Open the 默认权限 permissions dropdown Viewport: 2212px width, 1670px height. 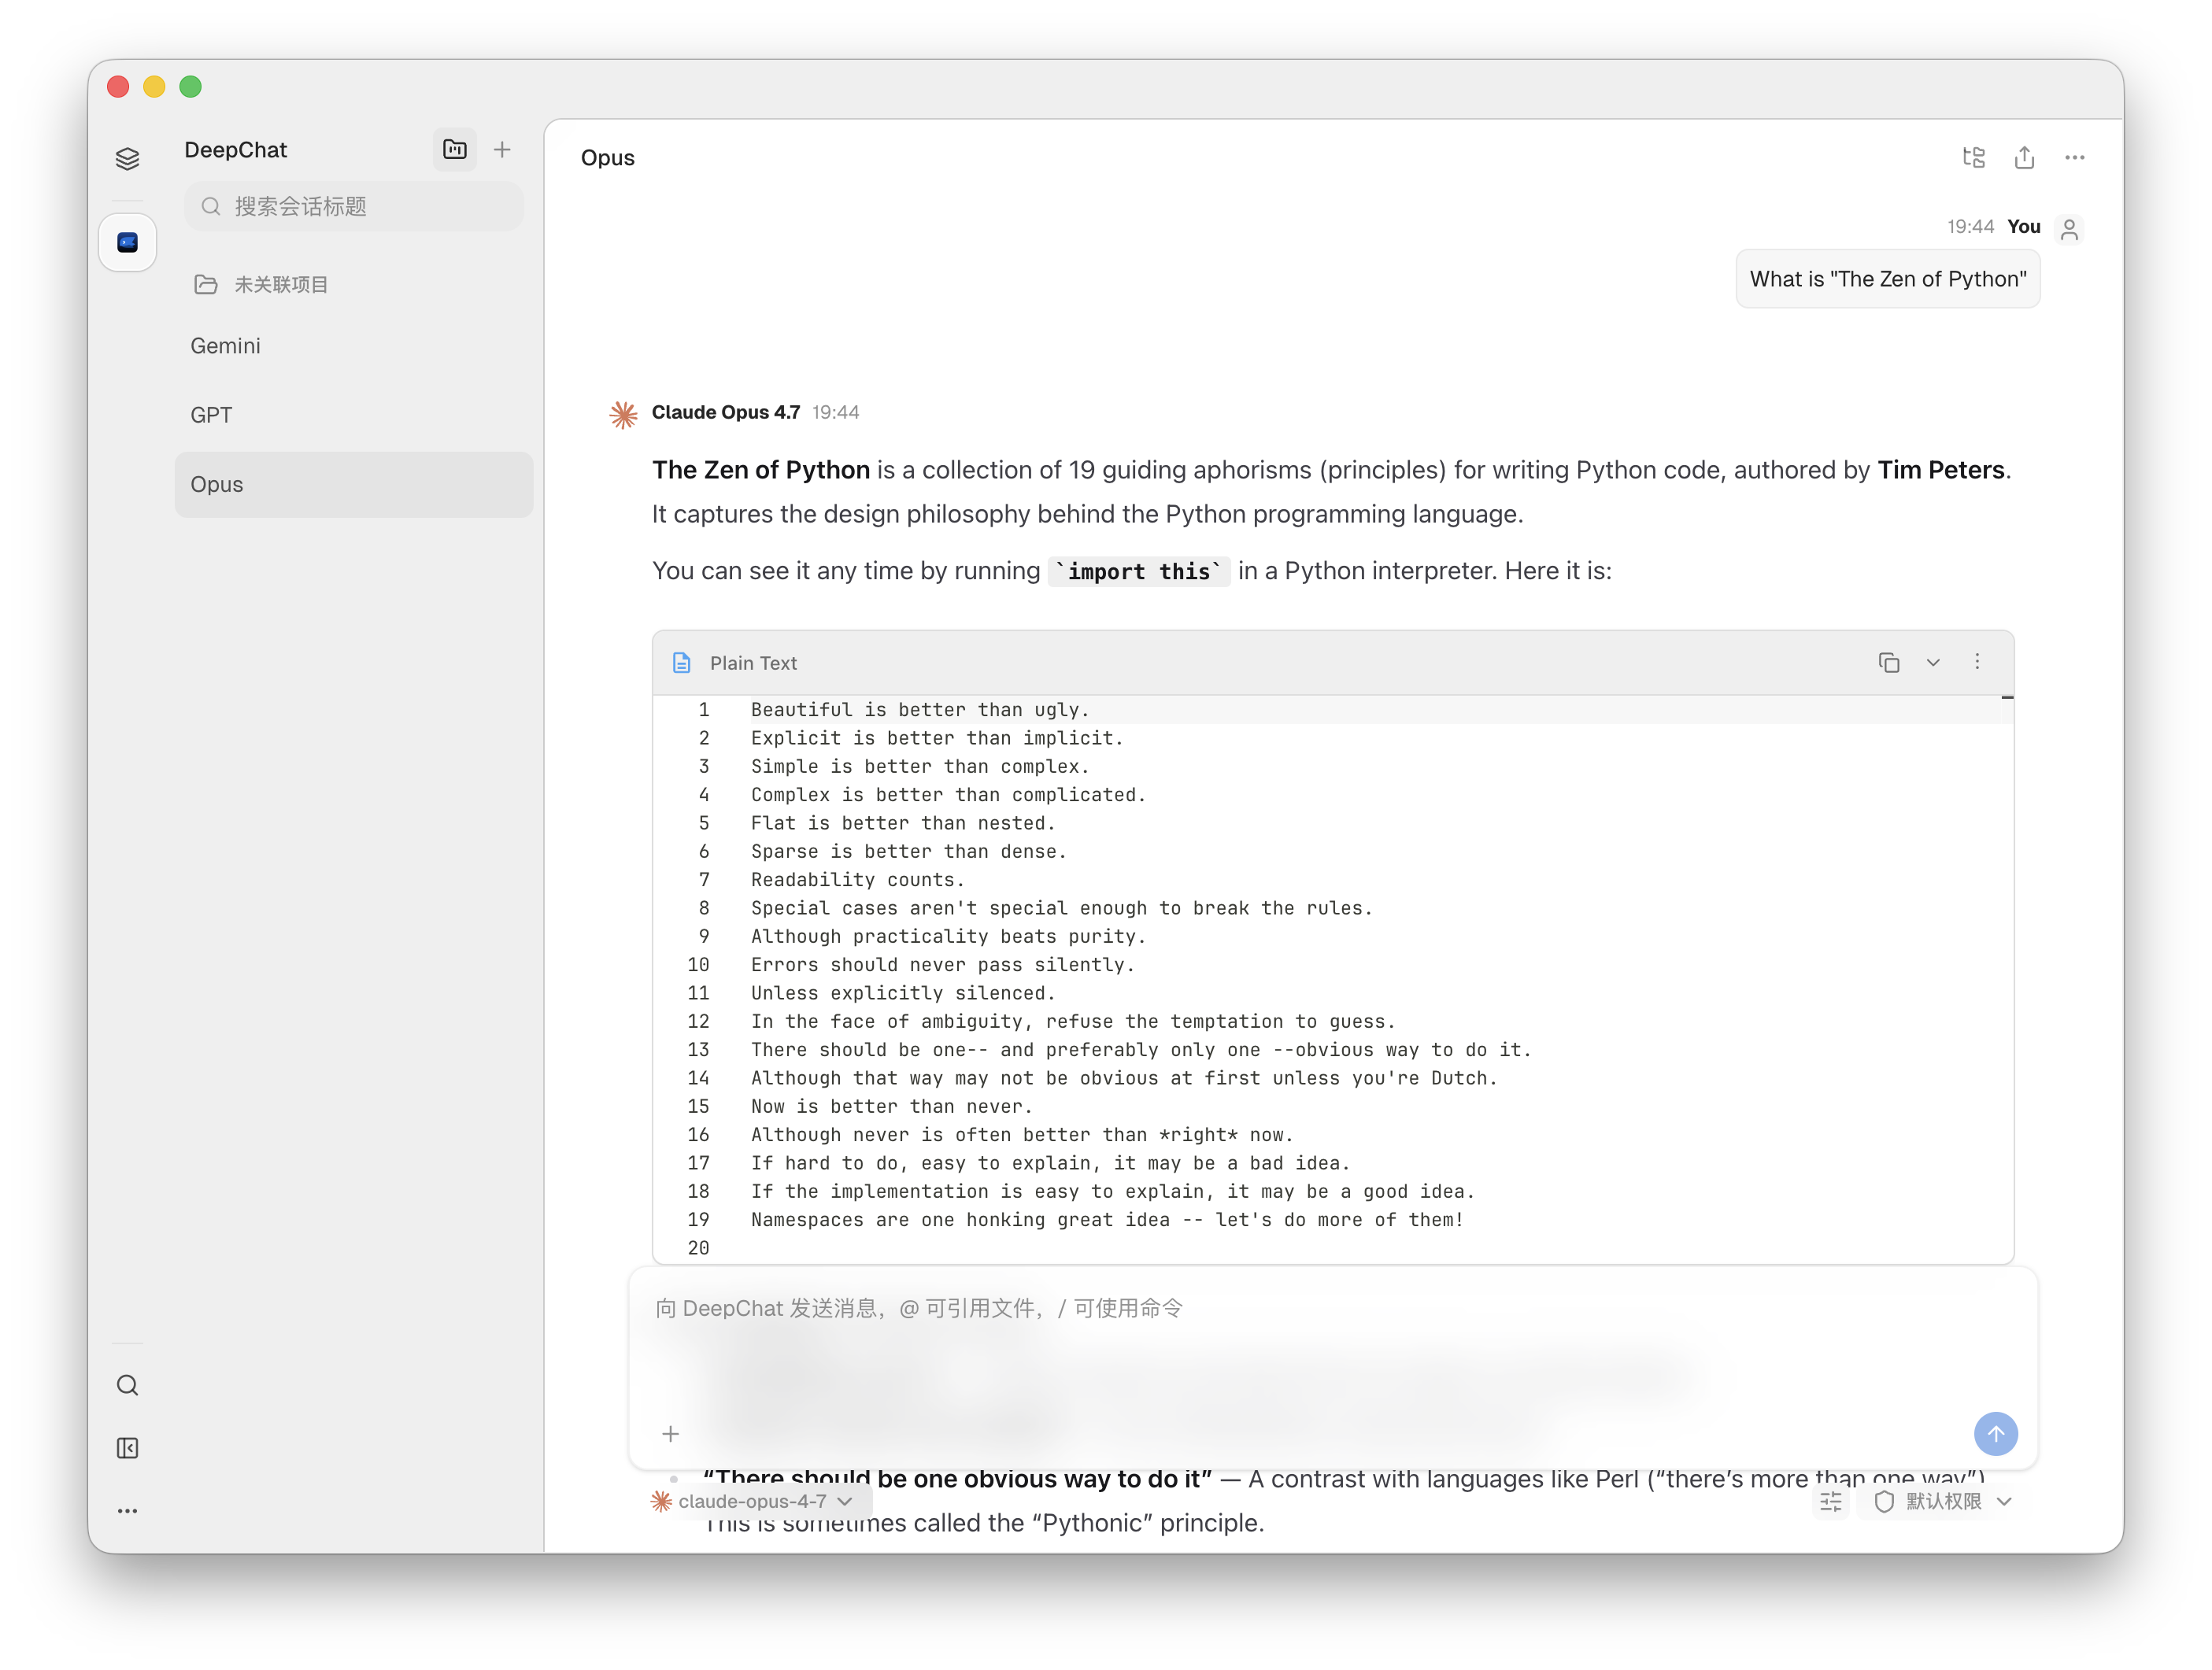click(x=1942, y=1501)
